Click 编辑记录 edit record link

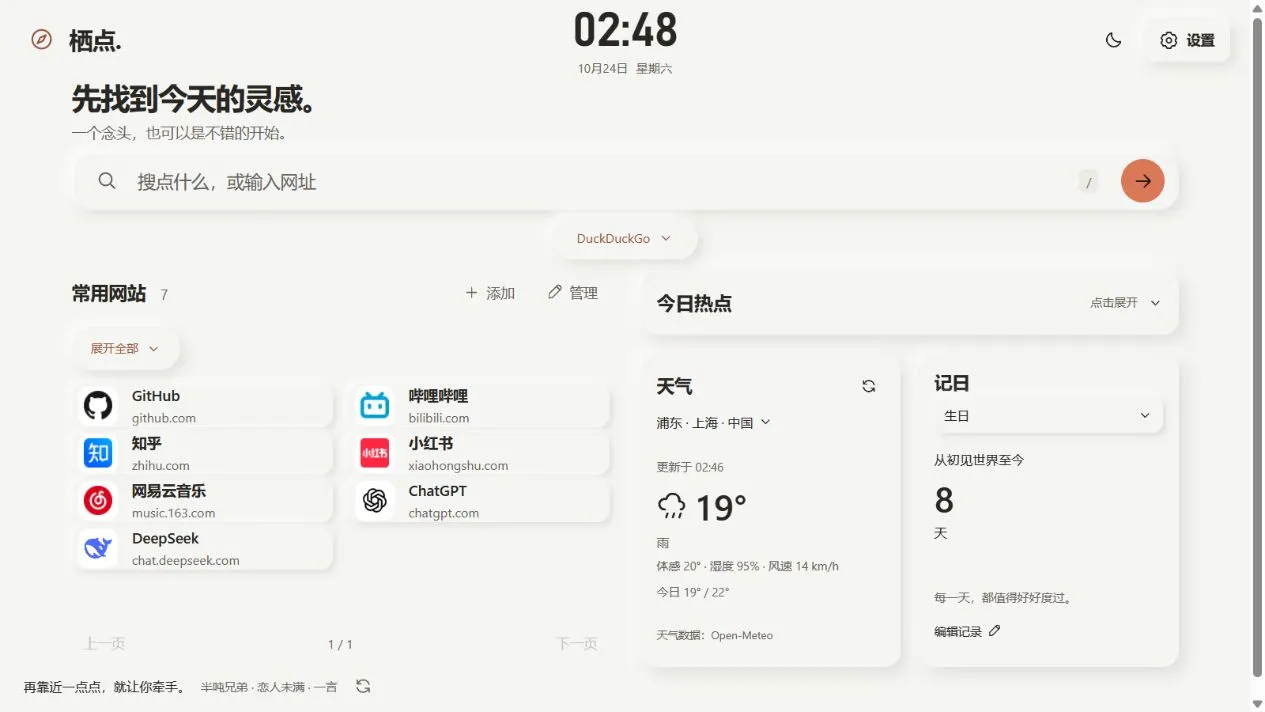(x=968, y=631)
